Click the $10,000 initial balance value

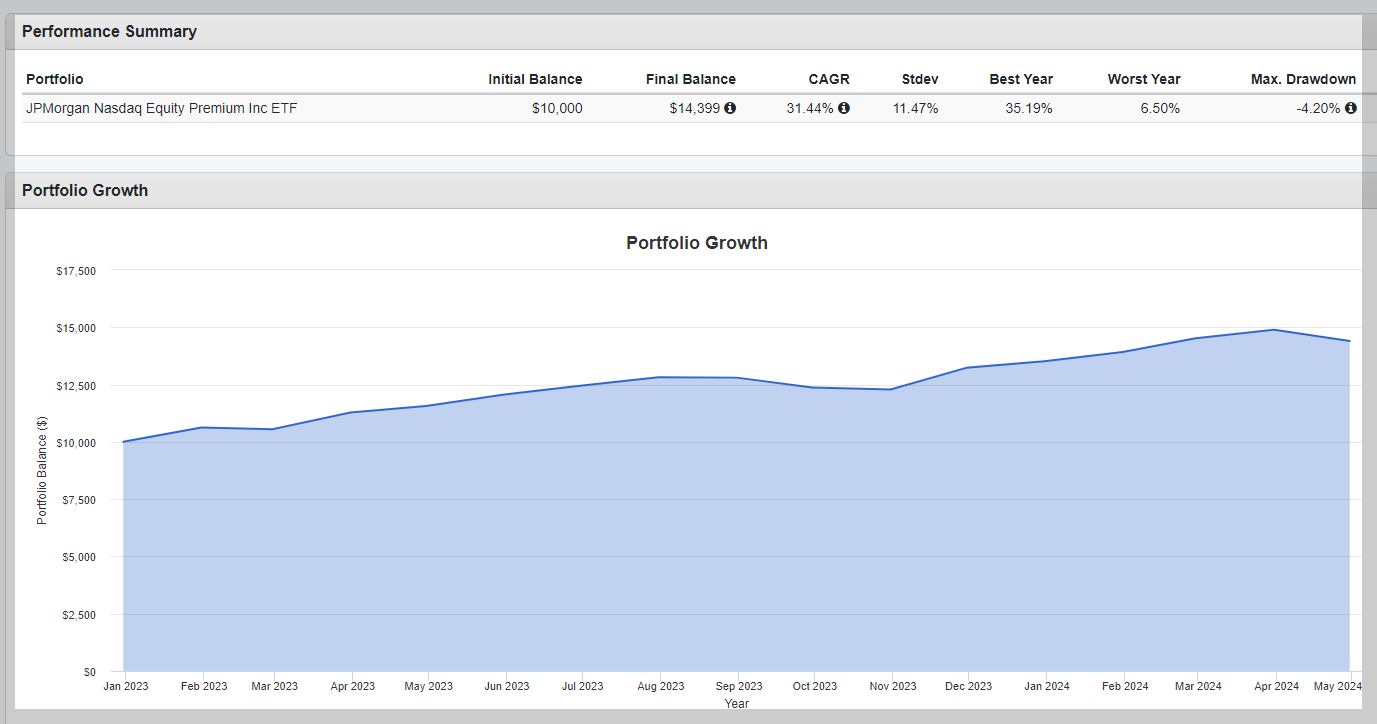pos(557,108)
